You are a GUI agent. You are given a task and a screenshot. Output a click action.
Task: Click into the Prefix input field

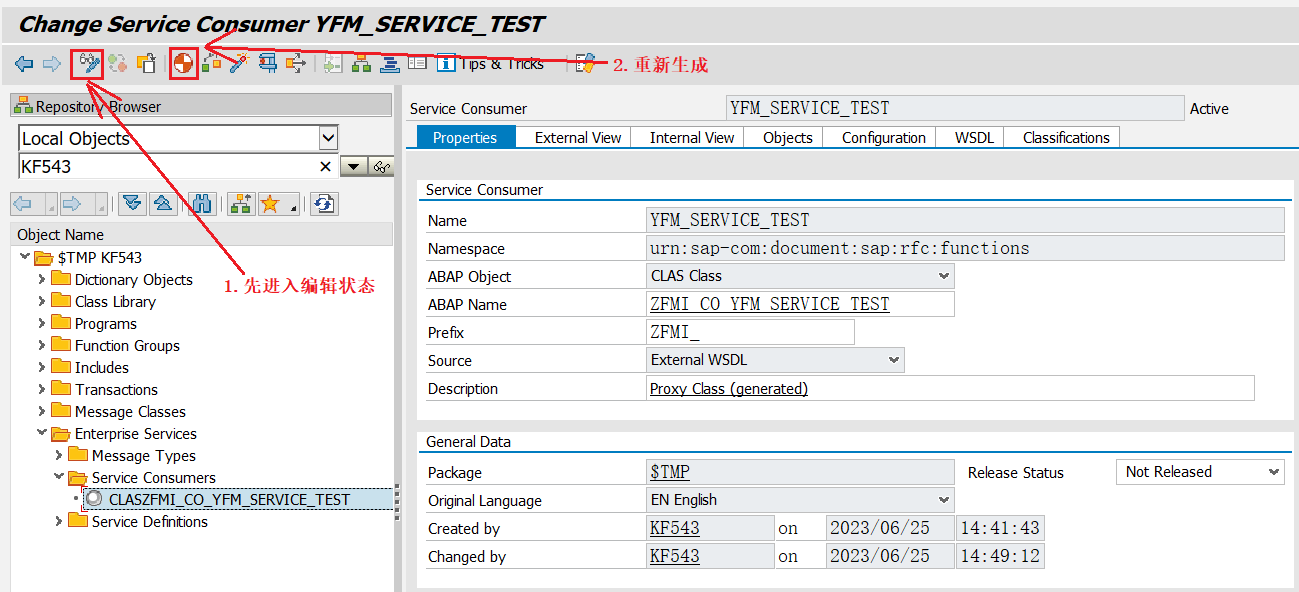click(750, 333)
